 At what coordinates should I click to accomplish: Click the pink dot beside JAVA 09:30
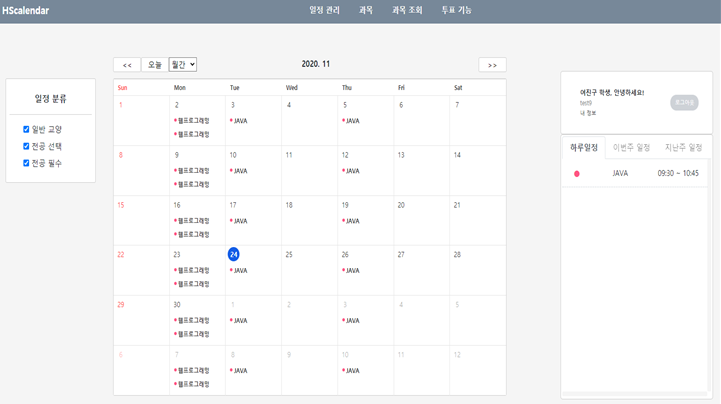577,174
